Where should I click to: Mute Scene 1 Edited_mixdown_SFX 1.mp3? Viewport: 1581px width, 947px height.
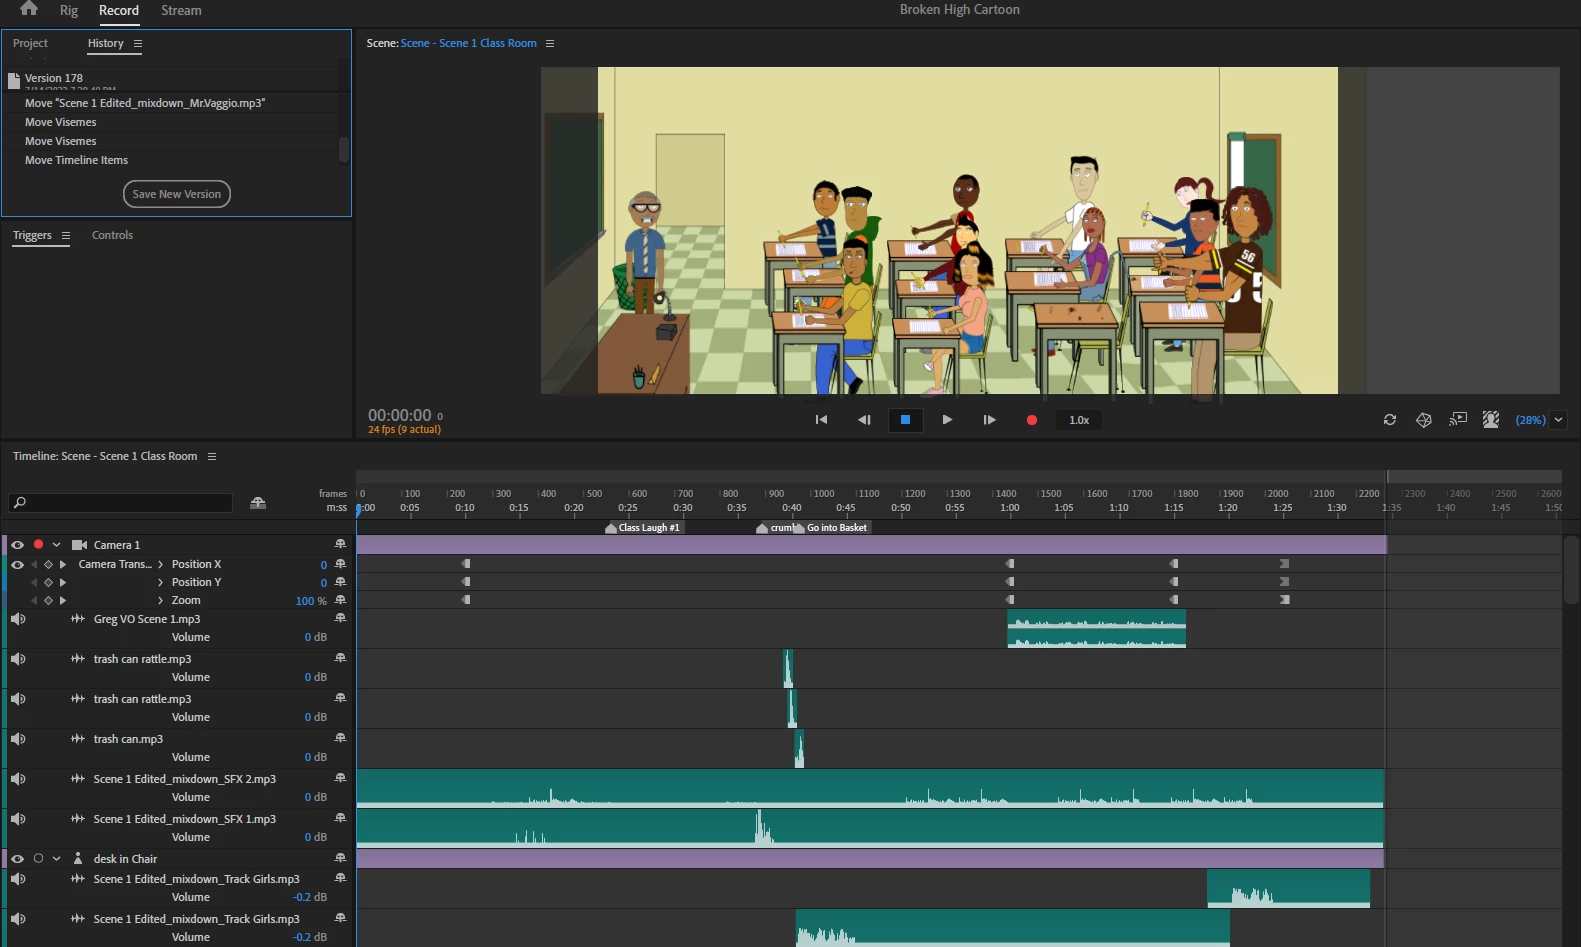[x=17, y=819]
